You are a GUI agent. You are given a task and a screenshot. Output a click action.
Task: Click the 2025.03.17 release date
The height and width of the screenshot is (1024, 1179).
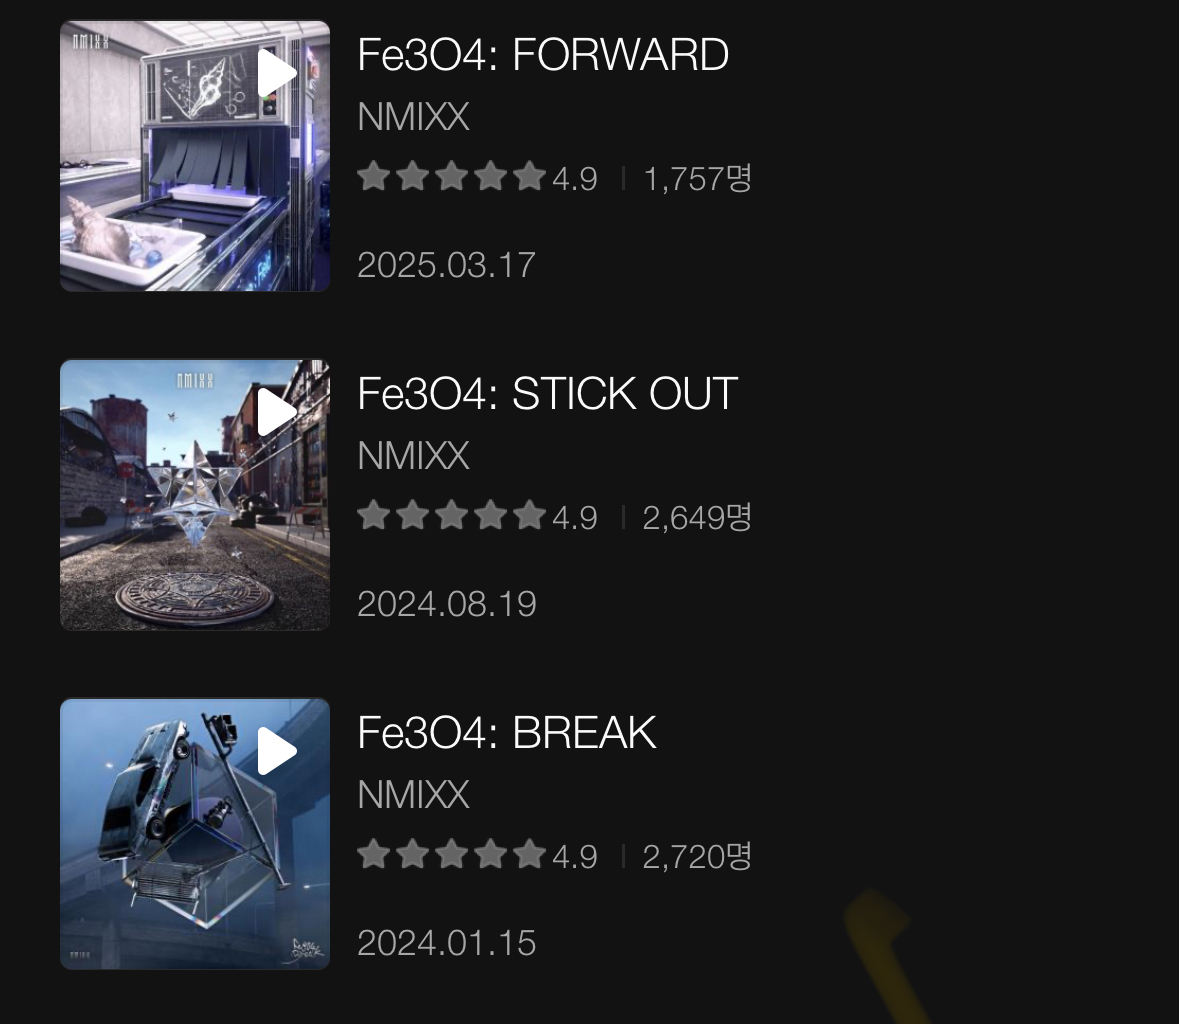tap(447, 265)
